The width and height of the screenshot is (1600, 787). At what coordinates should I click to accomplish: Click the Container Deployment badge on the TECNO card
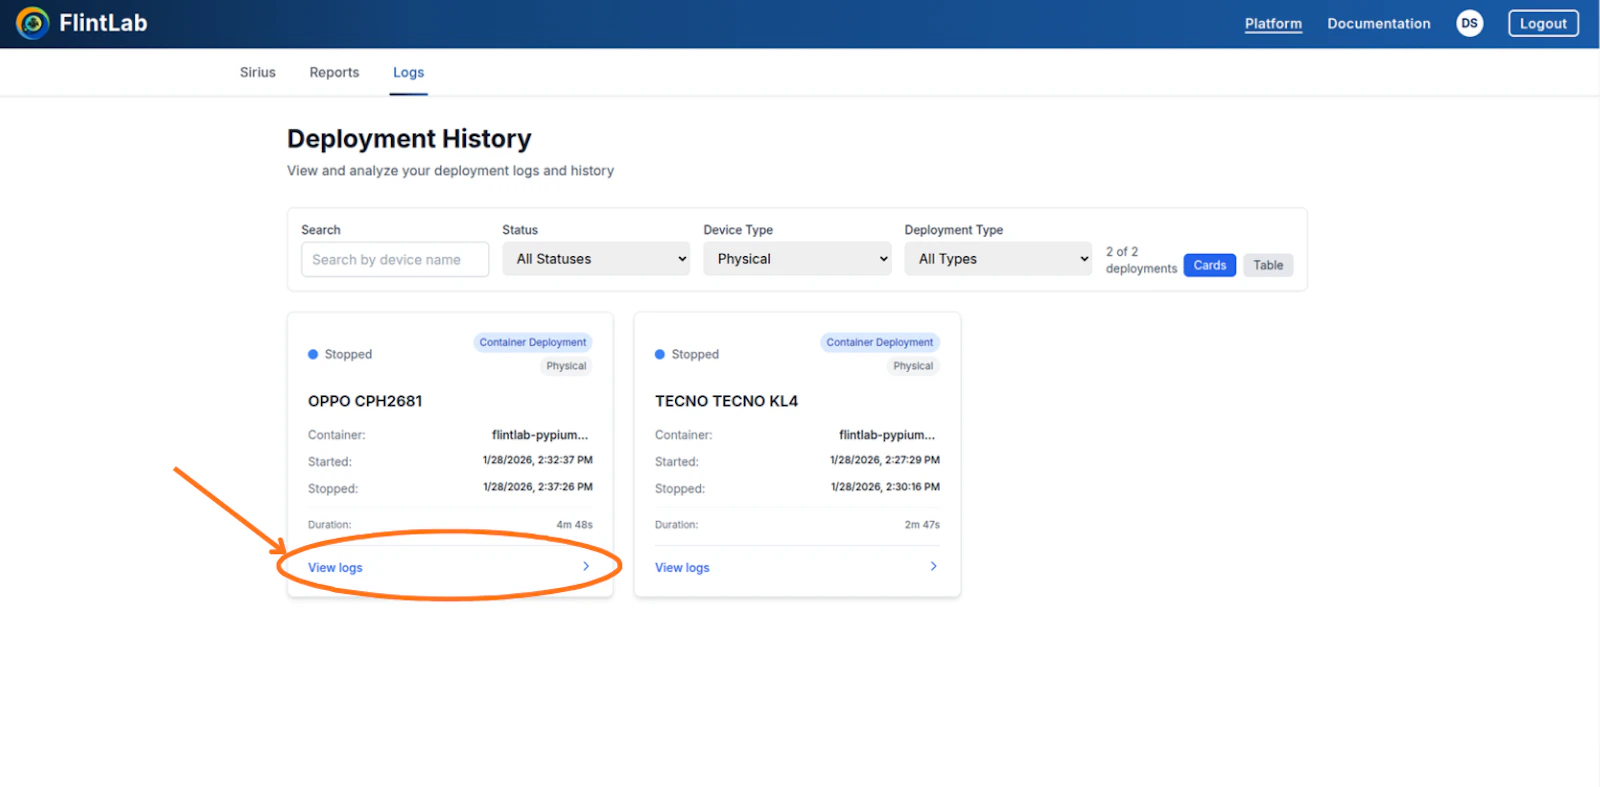coord(880,342)
